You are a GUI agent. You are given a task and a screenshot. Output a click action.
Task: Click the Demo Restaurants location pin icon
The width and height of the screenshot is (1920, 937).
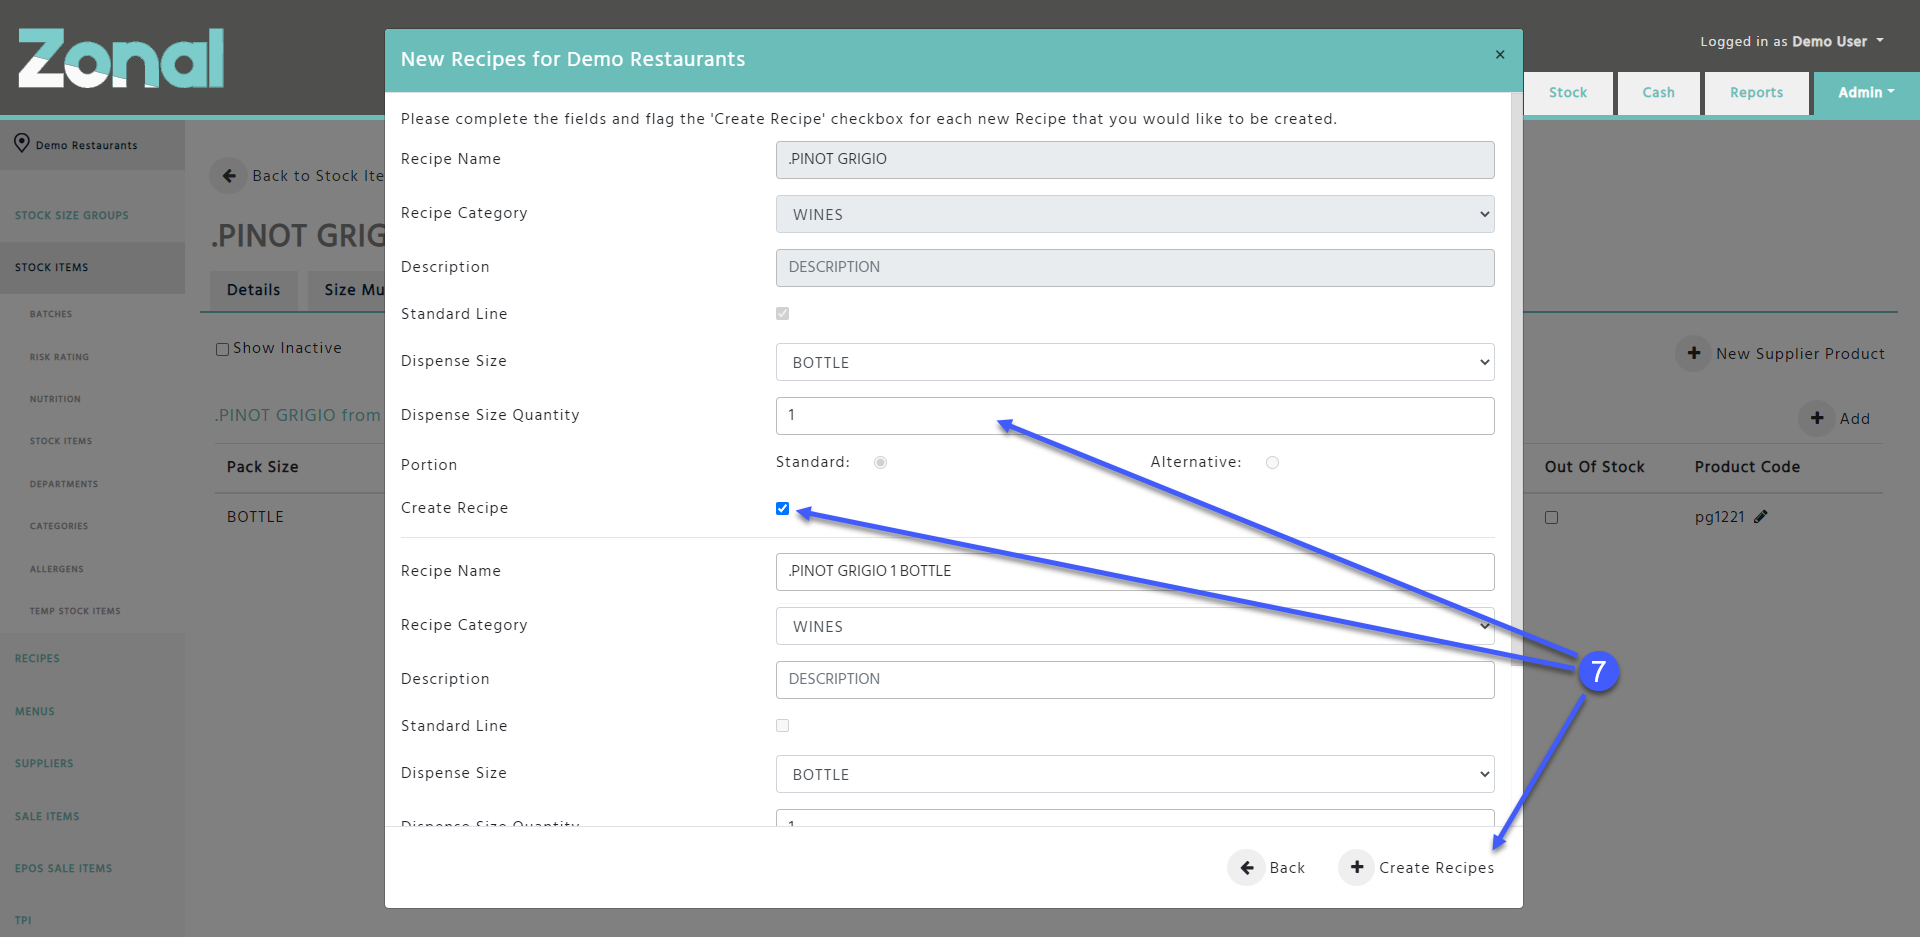[x=22, y=144]
